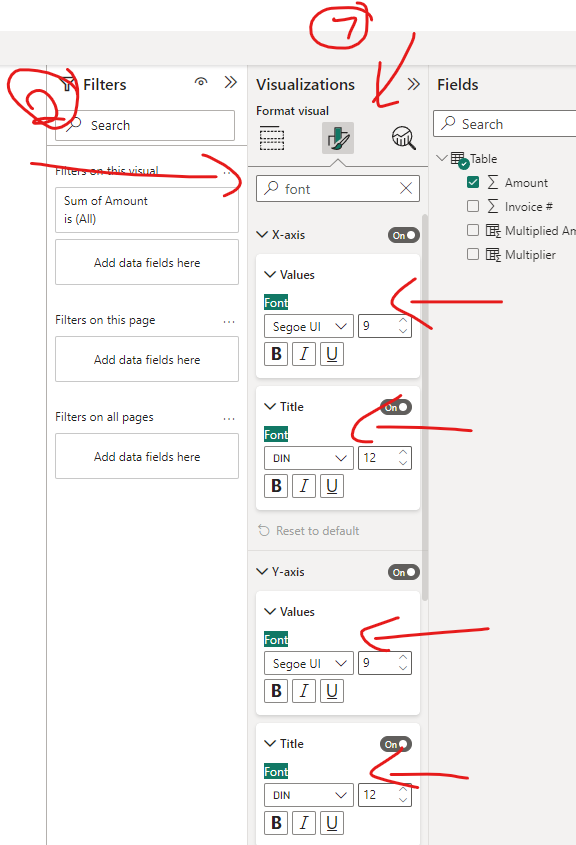Turn off the Y-axis Title toggle

[x=395, y=744]
